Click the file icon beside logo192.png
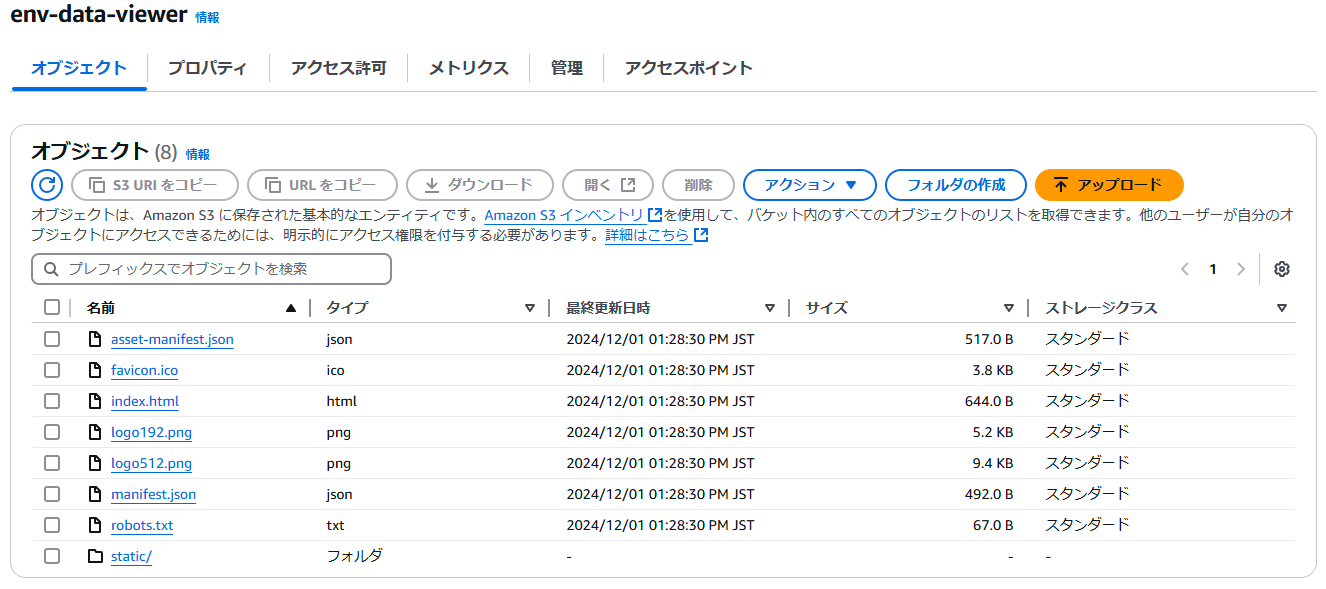1326x589 pixels. point(95,432)
